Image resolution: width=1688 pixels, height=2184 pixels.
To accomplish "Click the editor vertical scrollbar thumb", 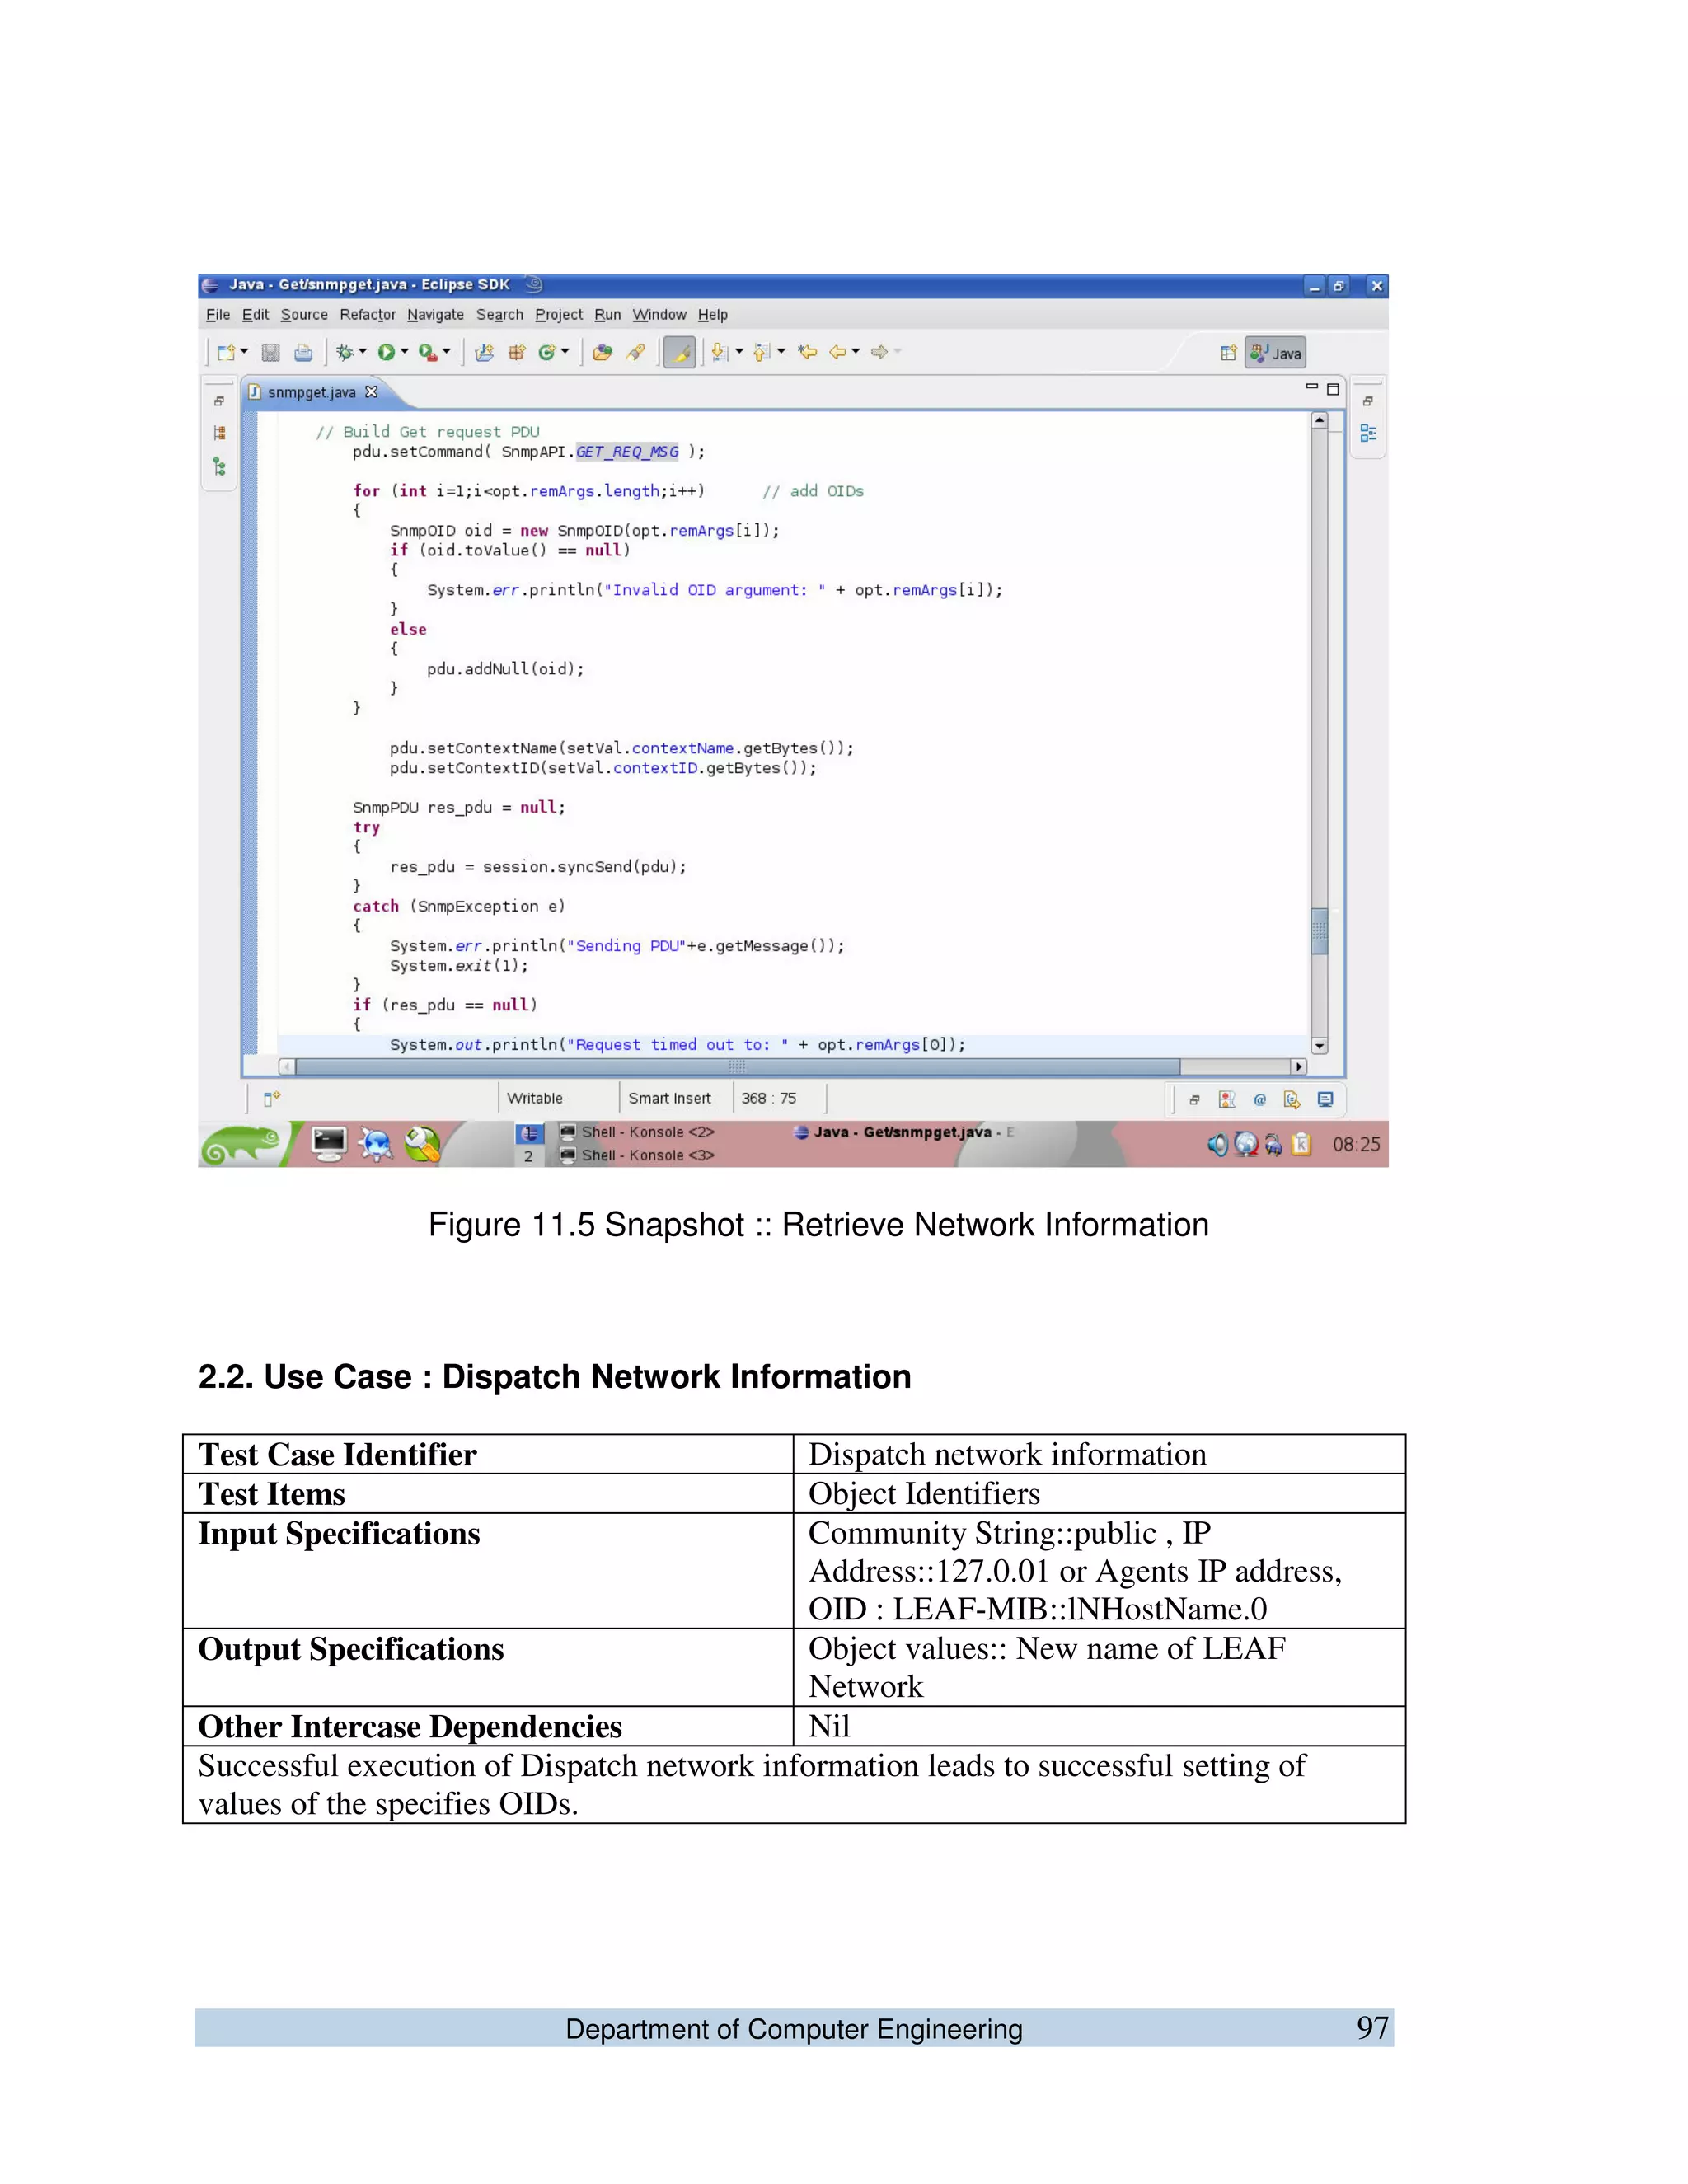I will (x=1320, y=932).
